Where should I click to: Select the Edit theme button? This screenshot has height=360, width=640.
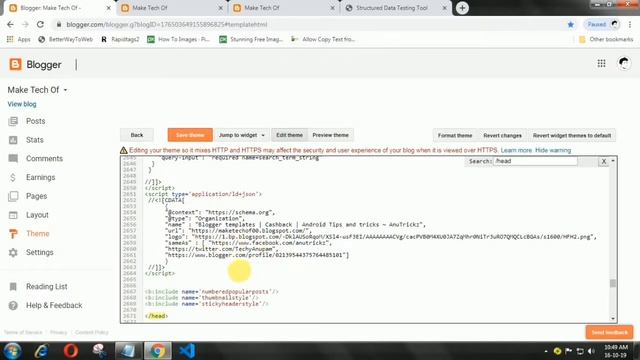[x=289, y=135]
